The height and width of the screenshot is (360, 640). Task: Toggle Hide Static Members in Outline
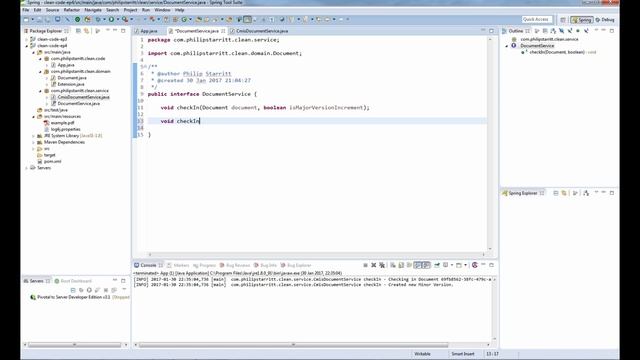(x=570, y=31)
